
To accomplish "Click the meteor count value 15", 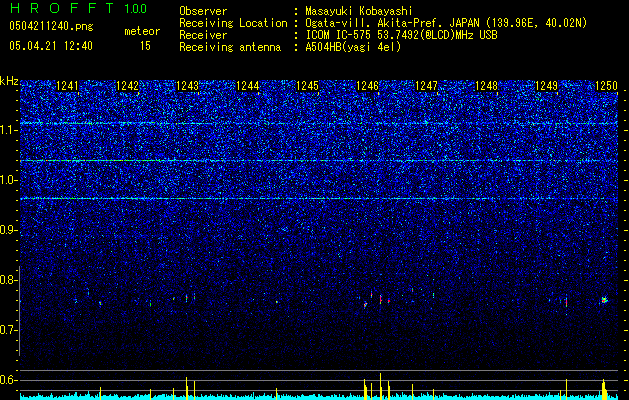I will point(145,46).
